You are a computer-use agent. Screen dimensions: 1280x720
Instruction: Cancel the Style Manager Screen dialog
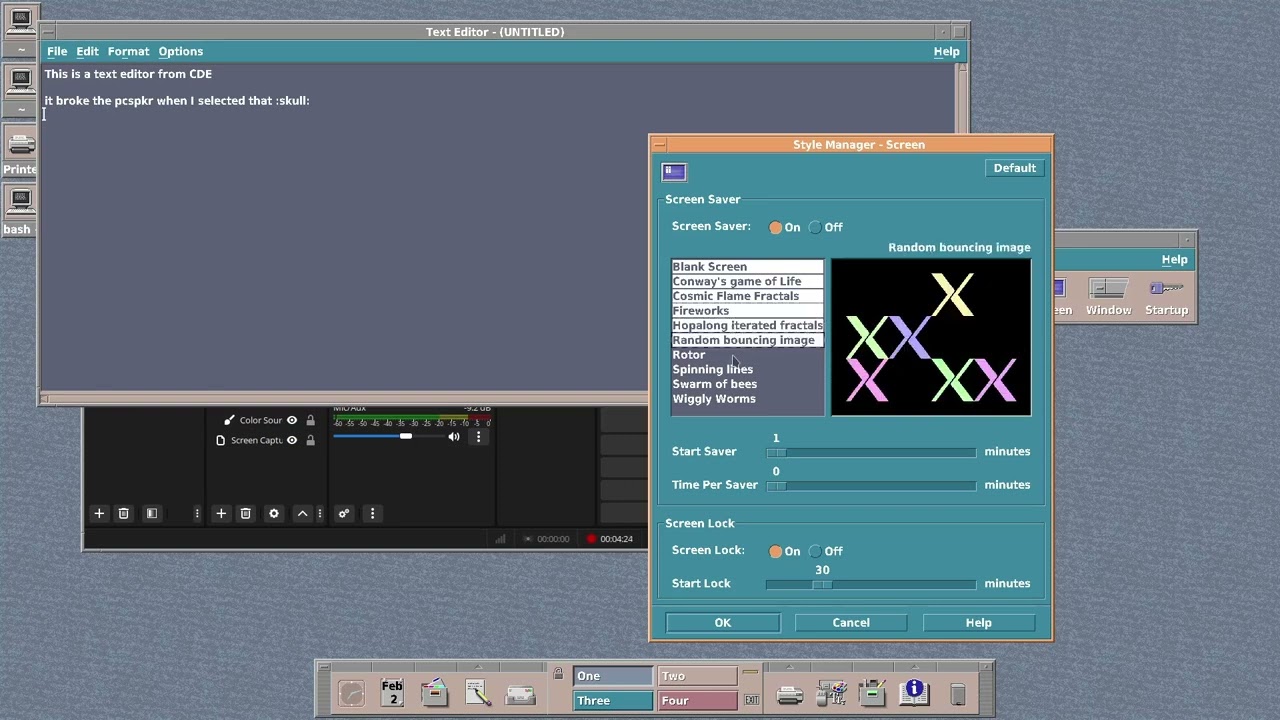point(851,623)
